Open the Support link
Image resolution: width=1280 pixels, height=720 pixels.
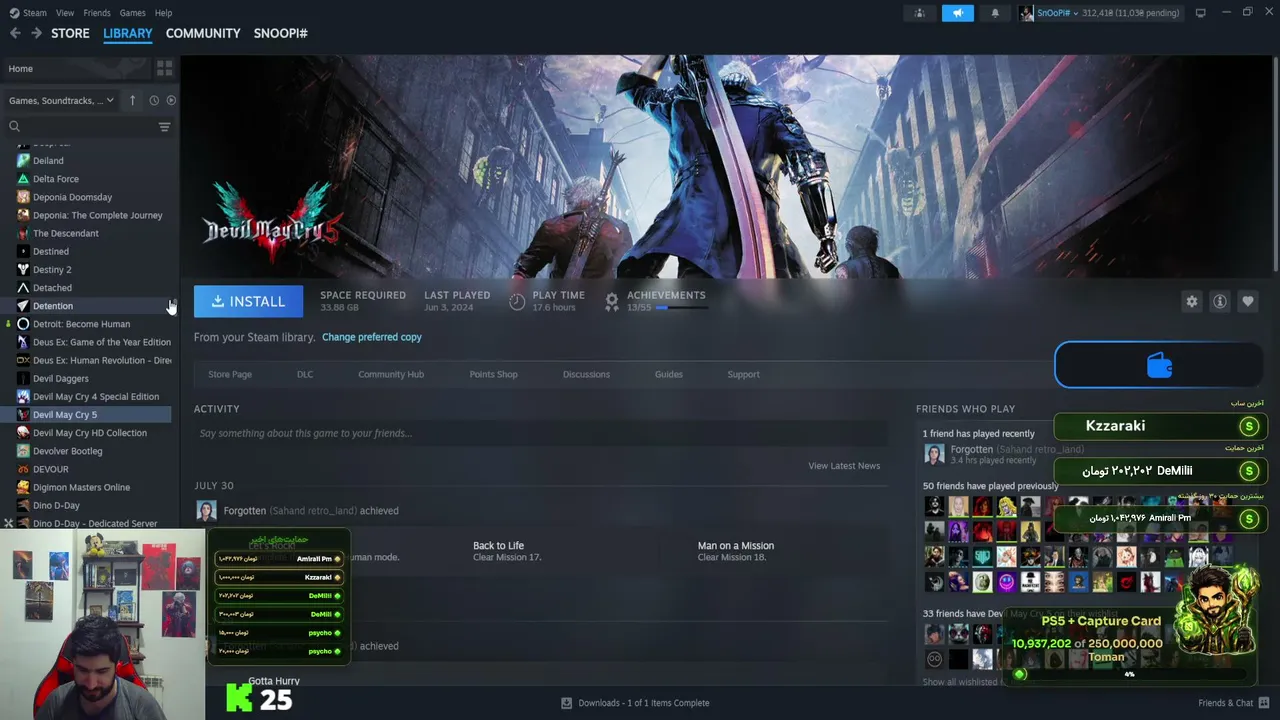pyautogui.click(x=743, y=374)
